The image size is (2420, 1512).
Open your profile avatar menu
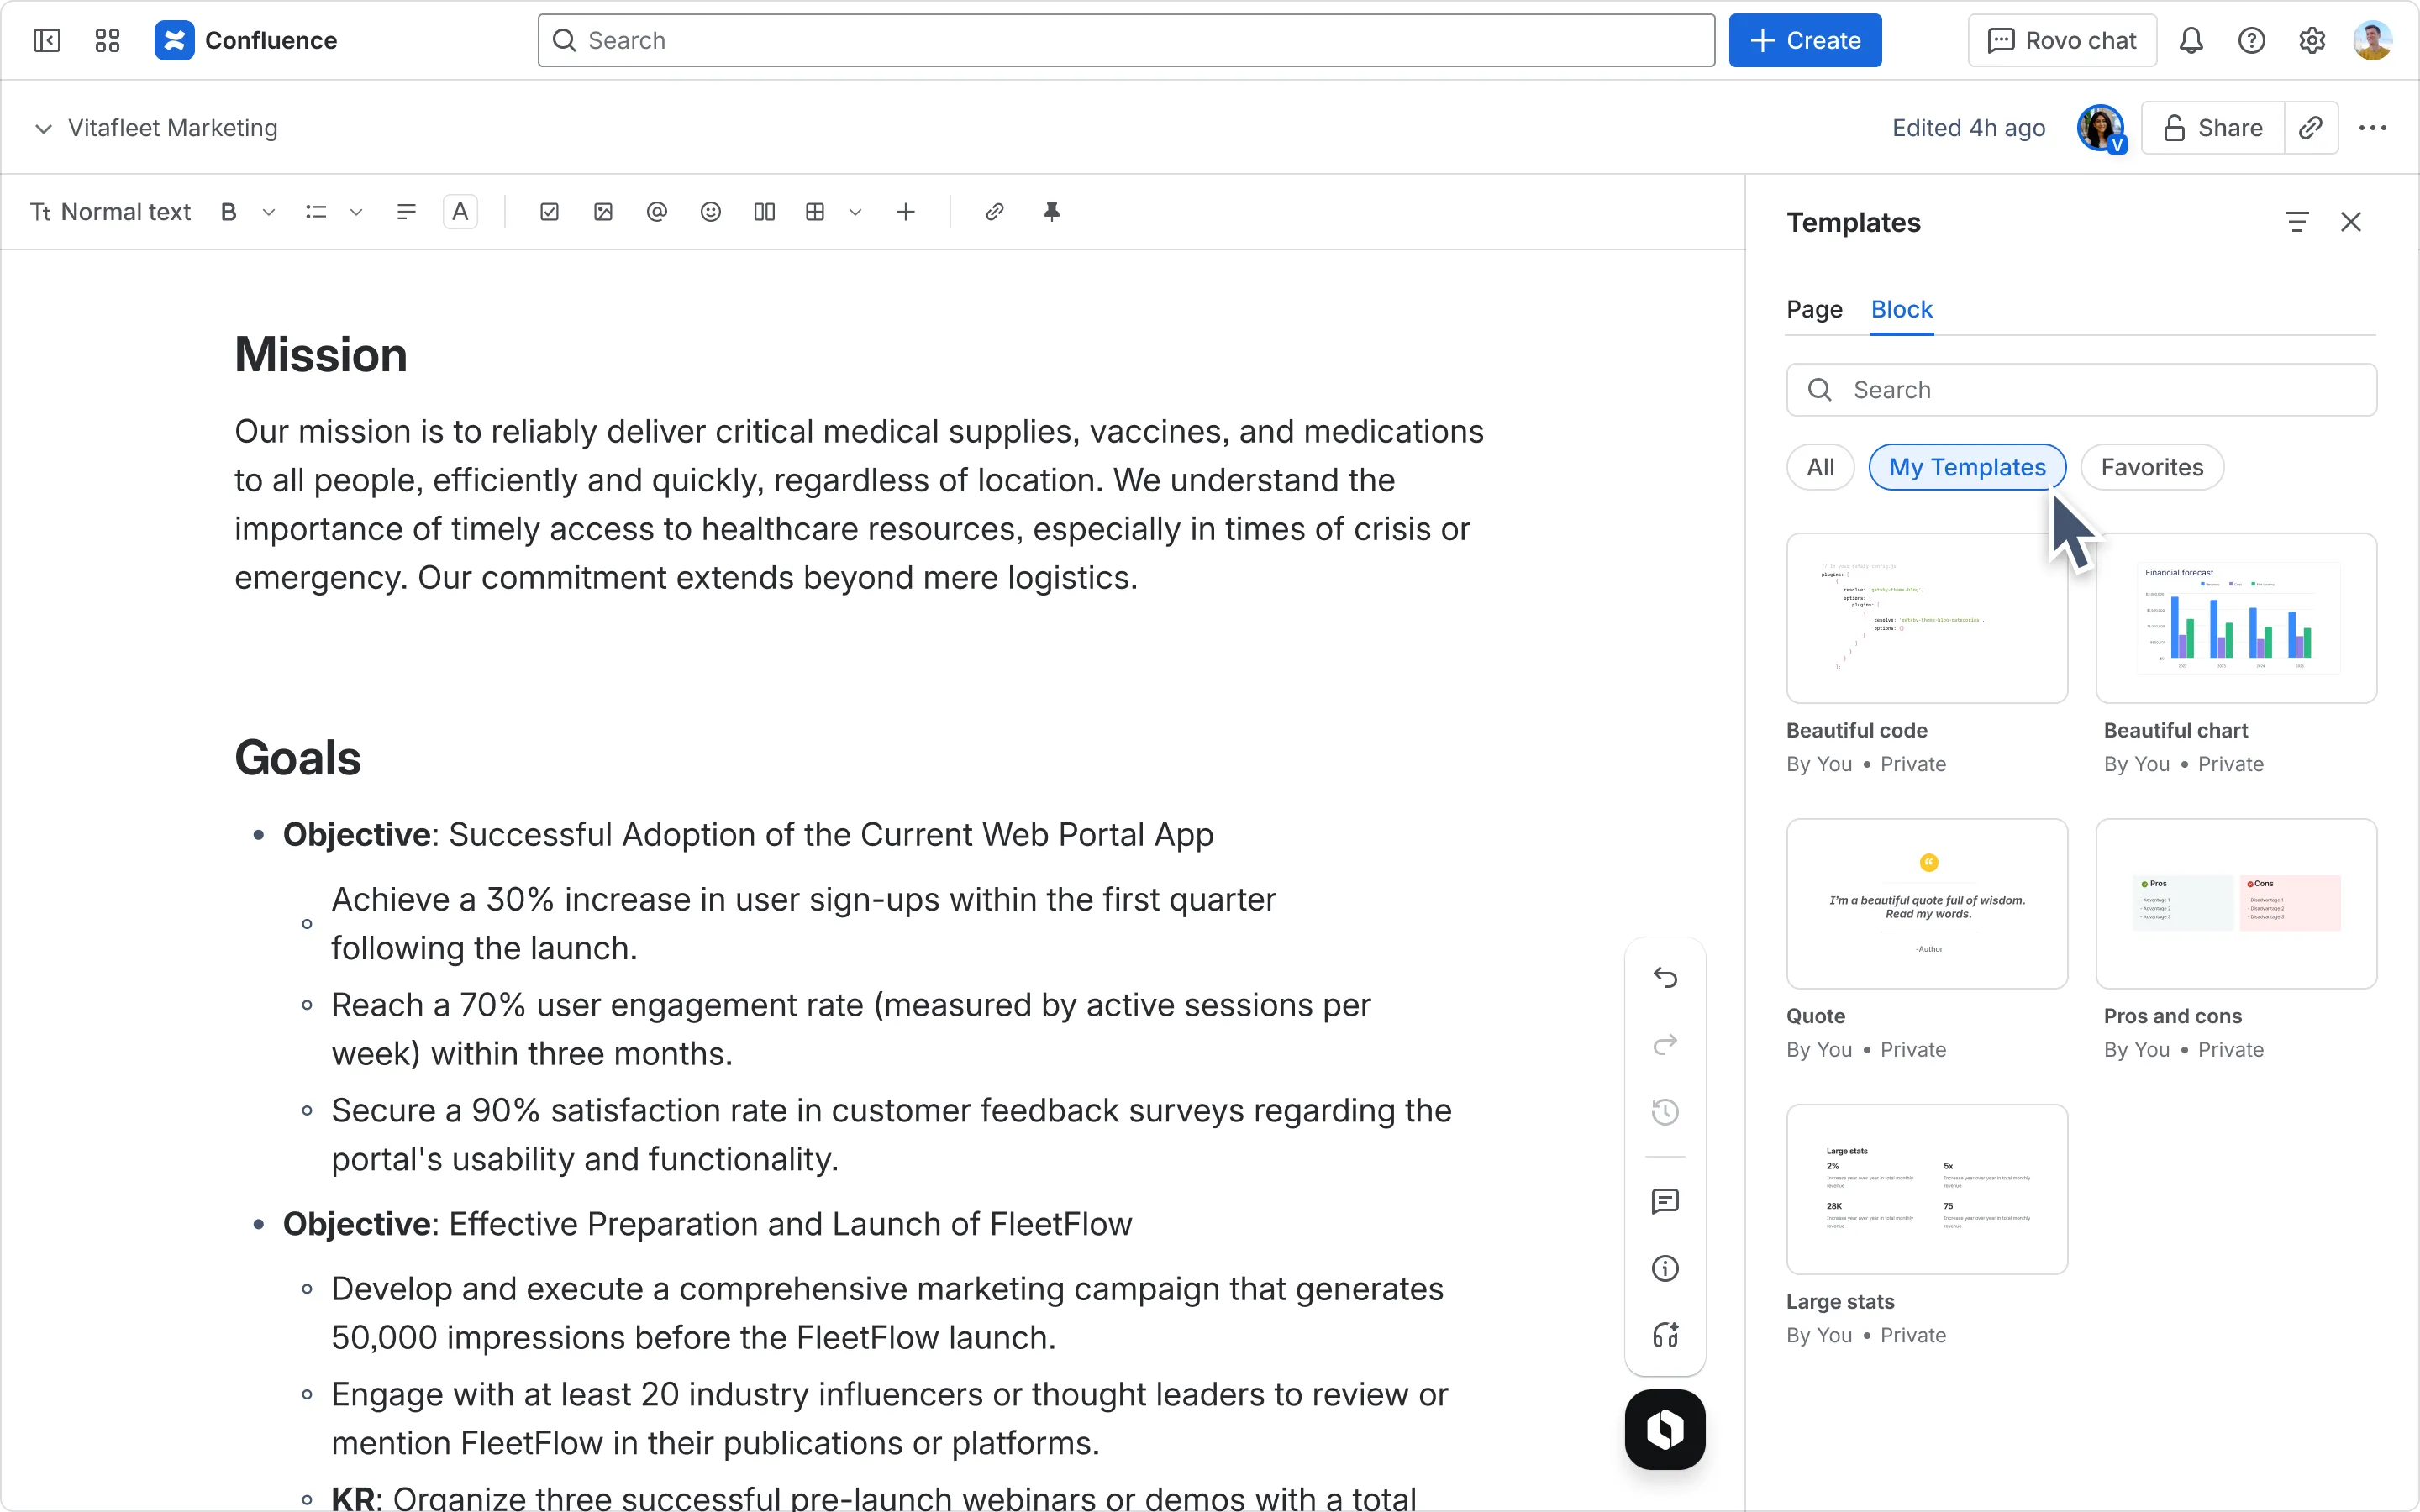tap(2372, 40)
